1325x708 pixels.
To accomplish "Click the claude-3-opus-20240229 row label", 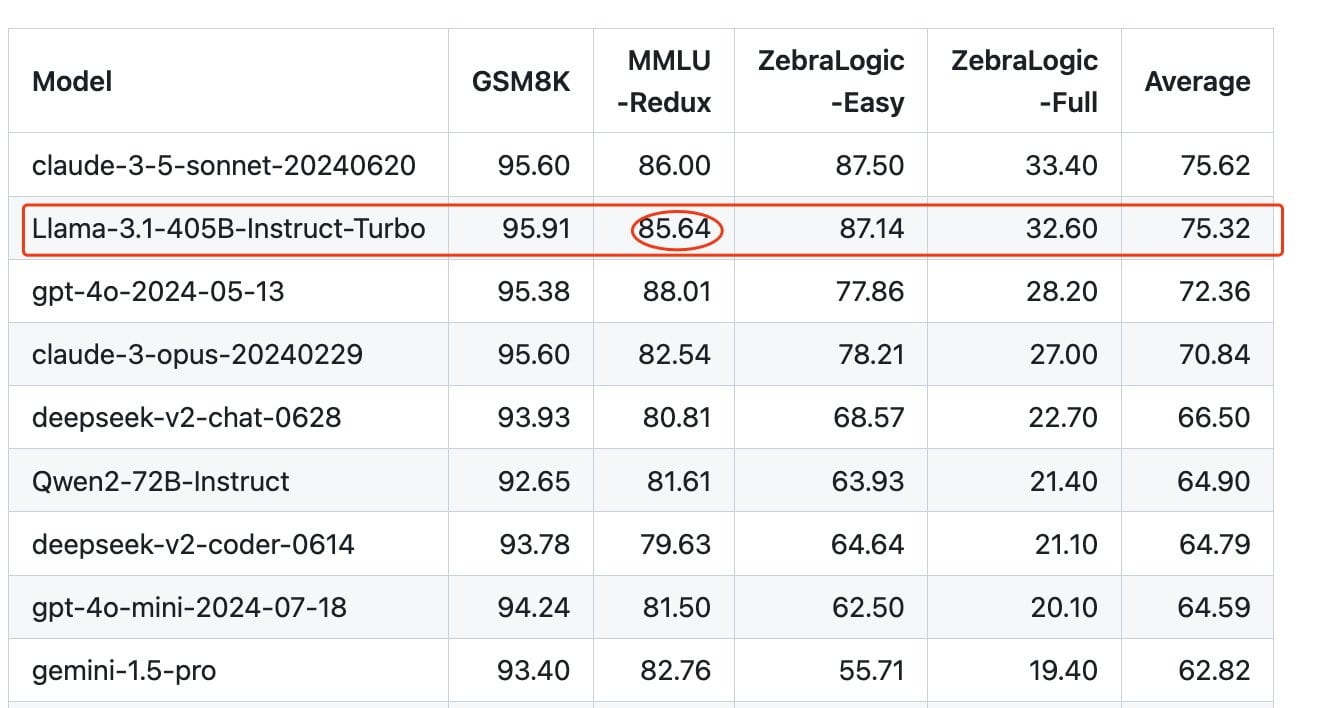I will point(197,354).
